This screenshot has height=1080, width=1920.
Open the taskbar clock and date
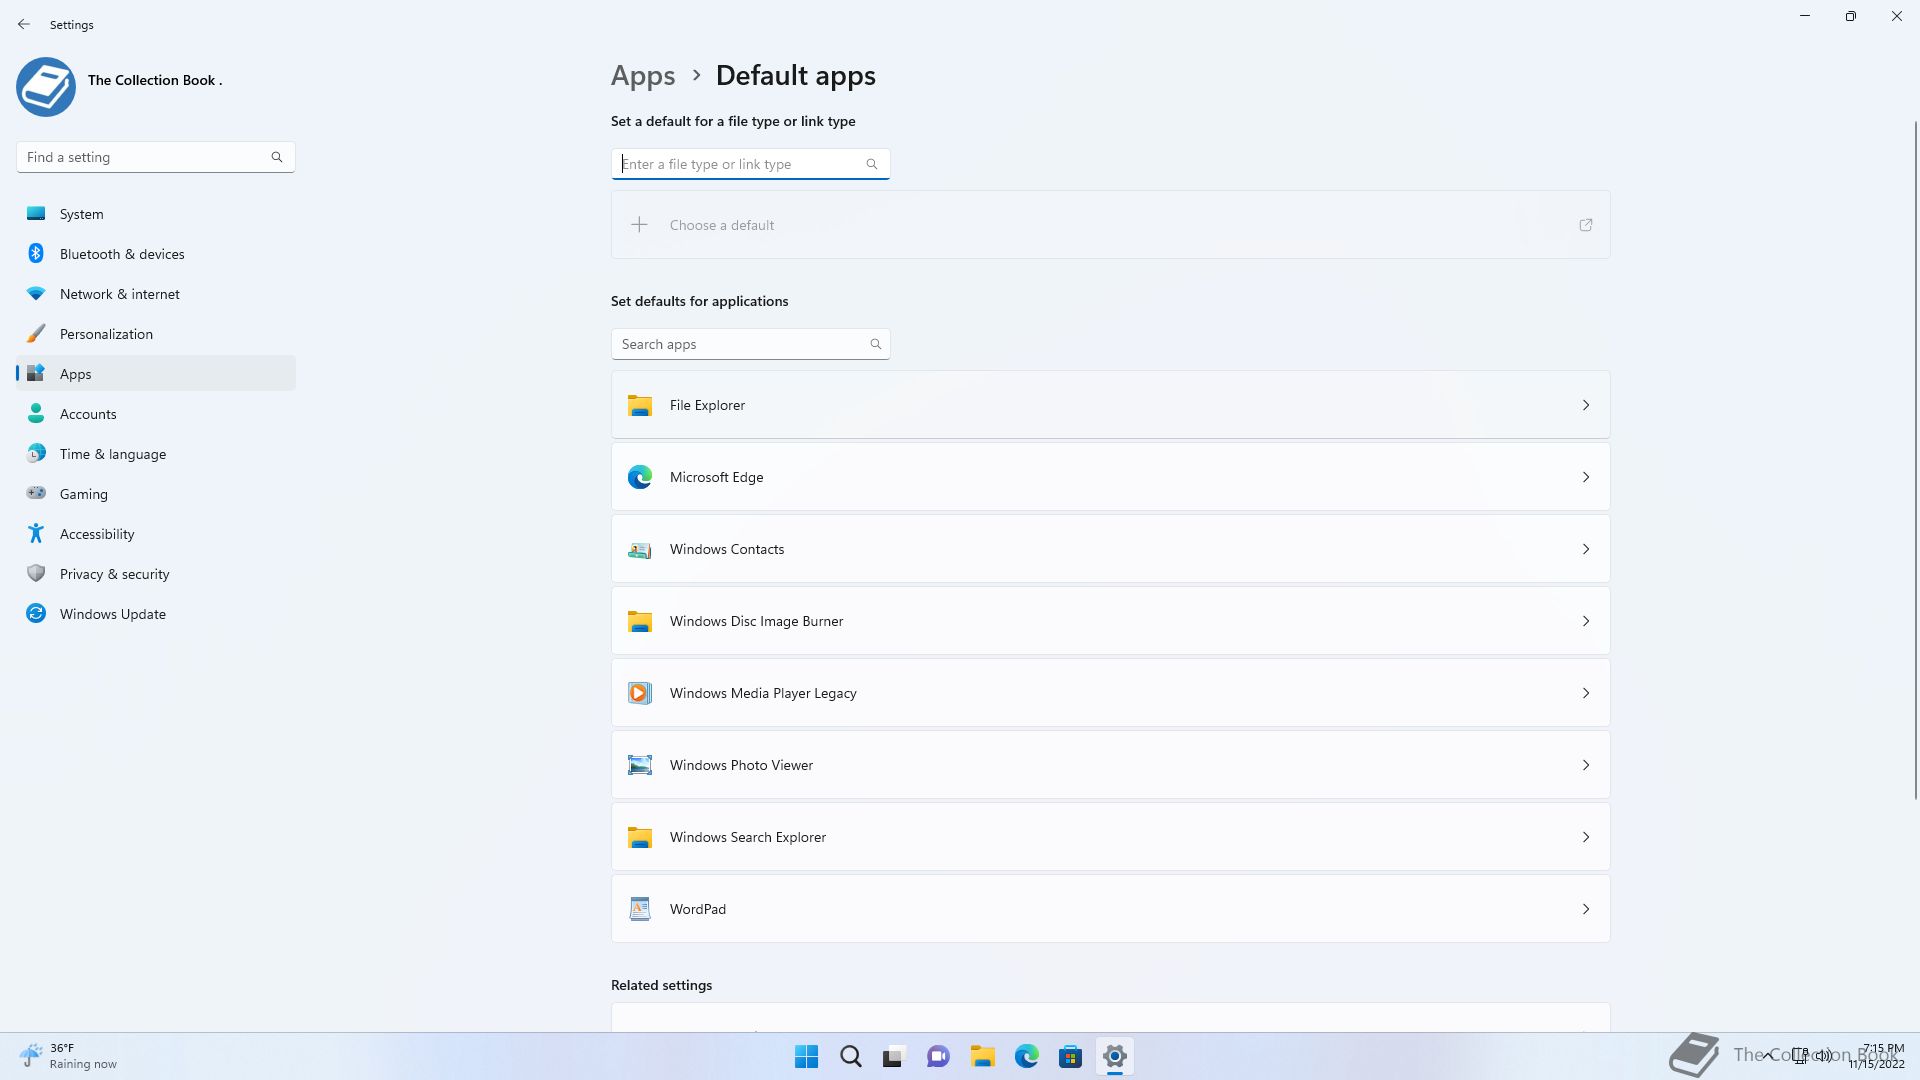pyautogui.click(x=1877, y=1056)
